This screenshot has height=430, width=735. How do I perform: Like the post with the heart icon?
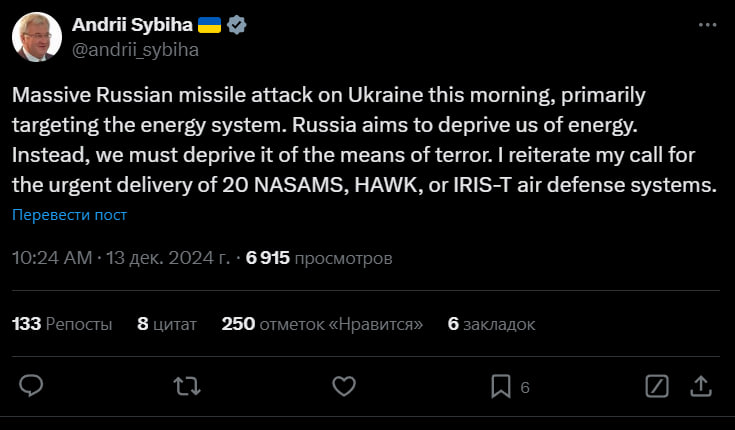coord(344,385)
